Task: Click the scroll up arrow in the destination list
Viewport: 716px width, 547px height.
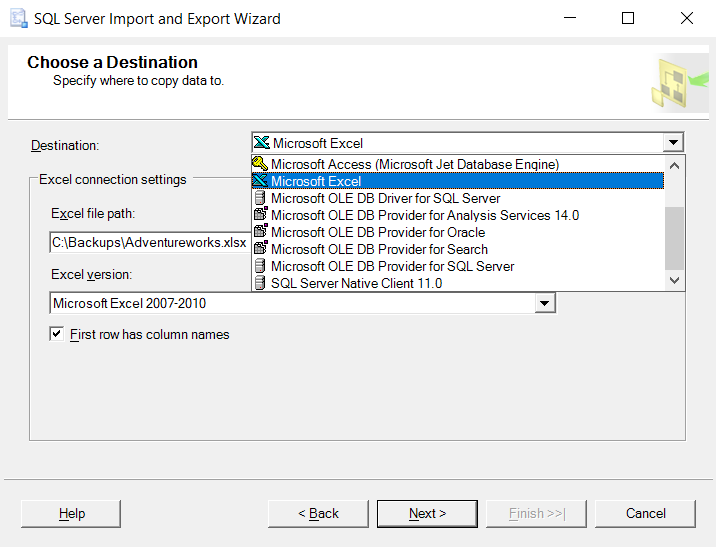Action: pyautogui.click(x=674, y=166)
